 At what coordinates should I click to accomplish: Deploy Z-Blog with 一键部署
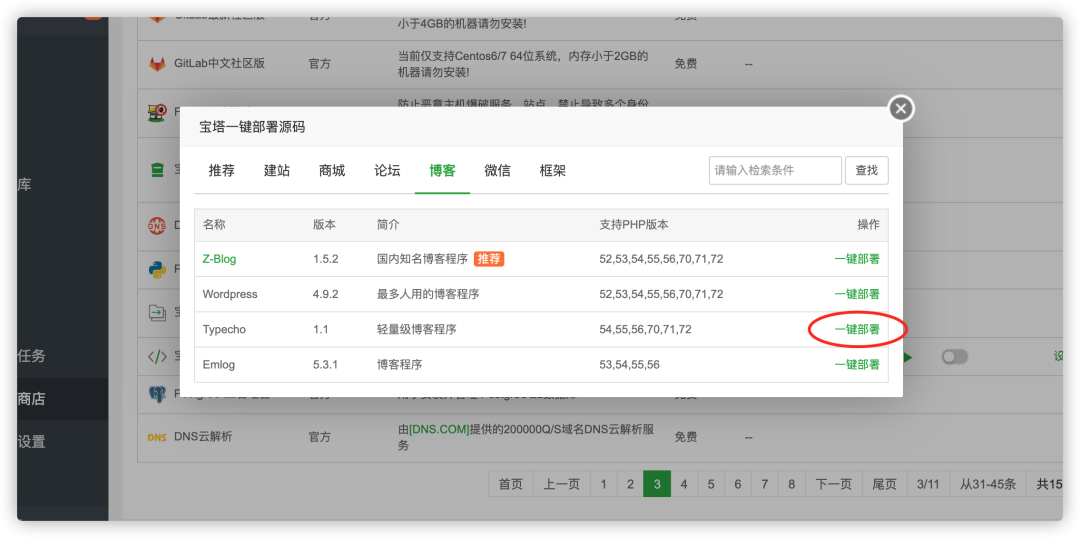(x=857, y=259)
